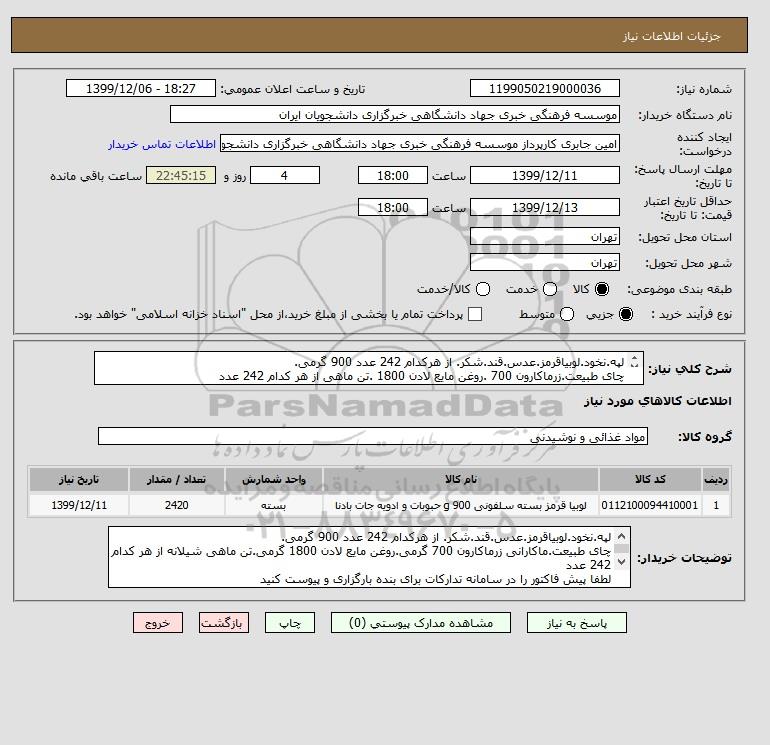The image size is (770, 745).
Task: Click the need number field 1199050219000036
Action: [545, 88]
